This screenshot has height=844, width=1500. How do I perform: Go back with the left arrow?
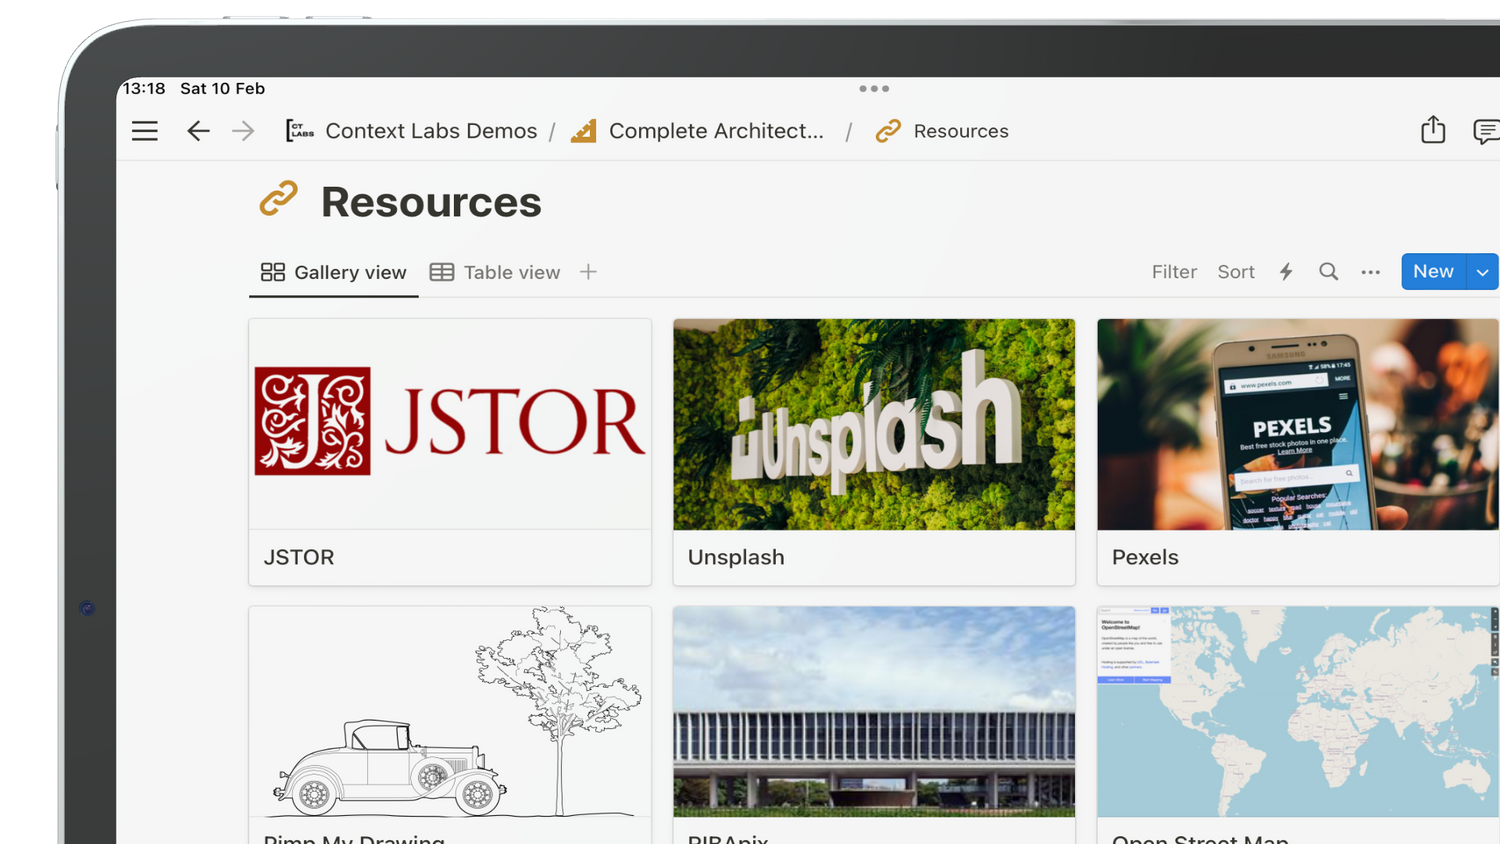coord(198,131)
